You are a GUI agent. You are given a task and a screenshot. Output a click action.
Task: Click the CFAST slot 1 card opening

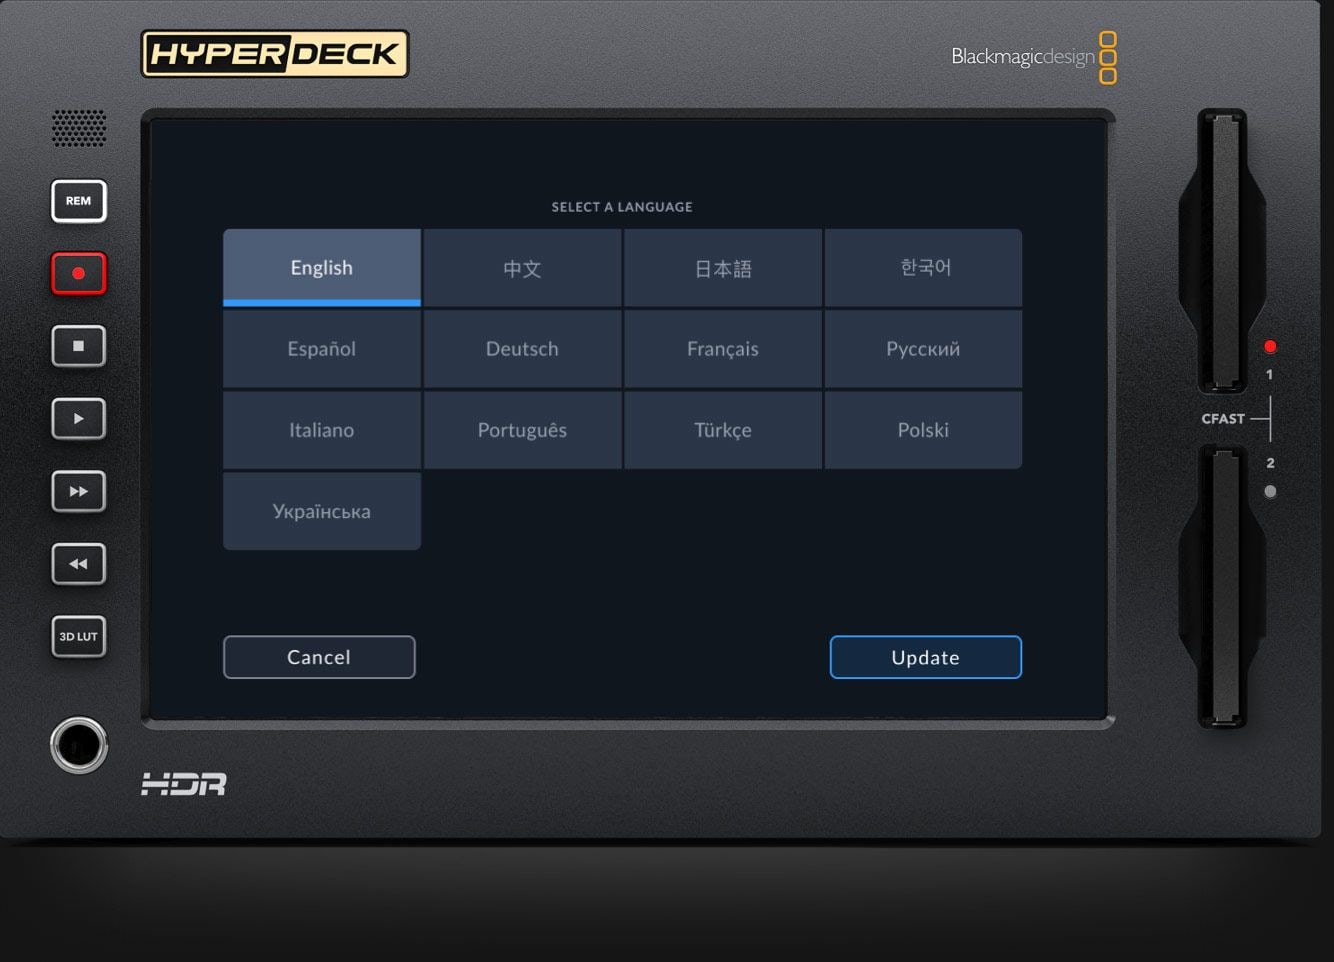[1223, 250]
